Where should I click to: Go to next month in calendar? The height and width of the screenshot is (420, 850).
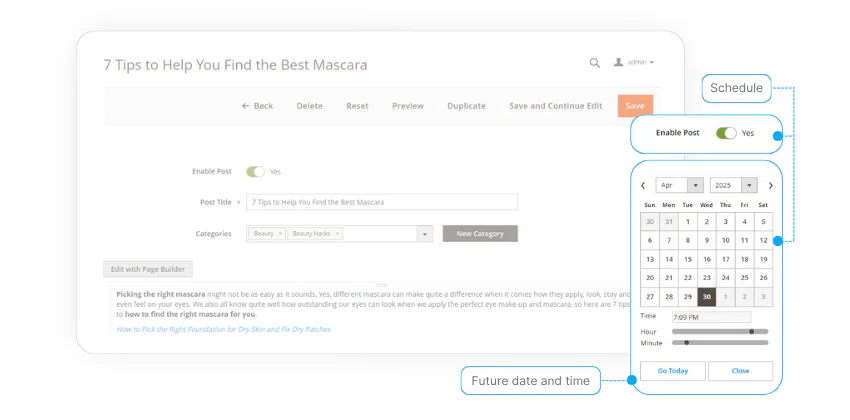click(770, 186)
